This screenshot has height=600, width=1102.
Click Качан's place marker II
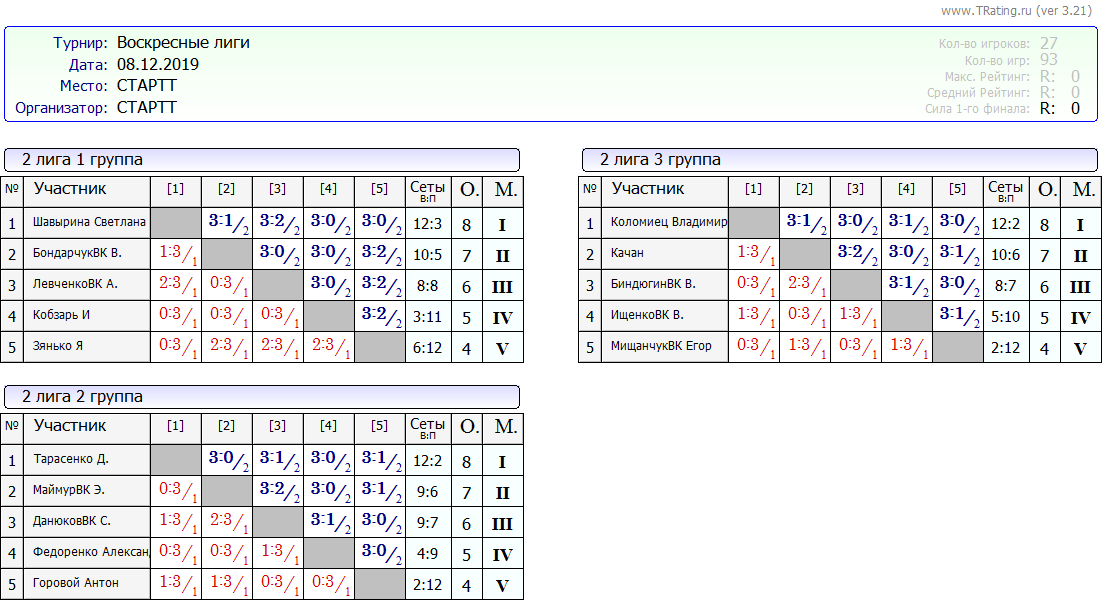(x=1080, y=255)
